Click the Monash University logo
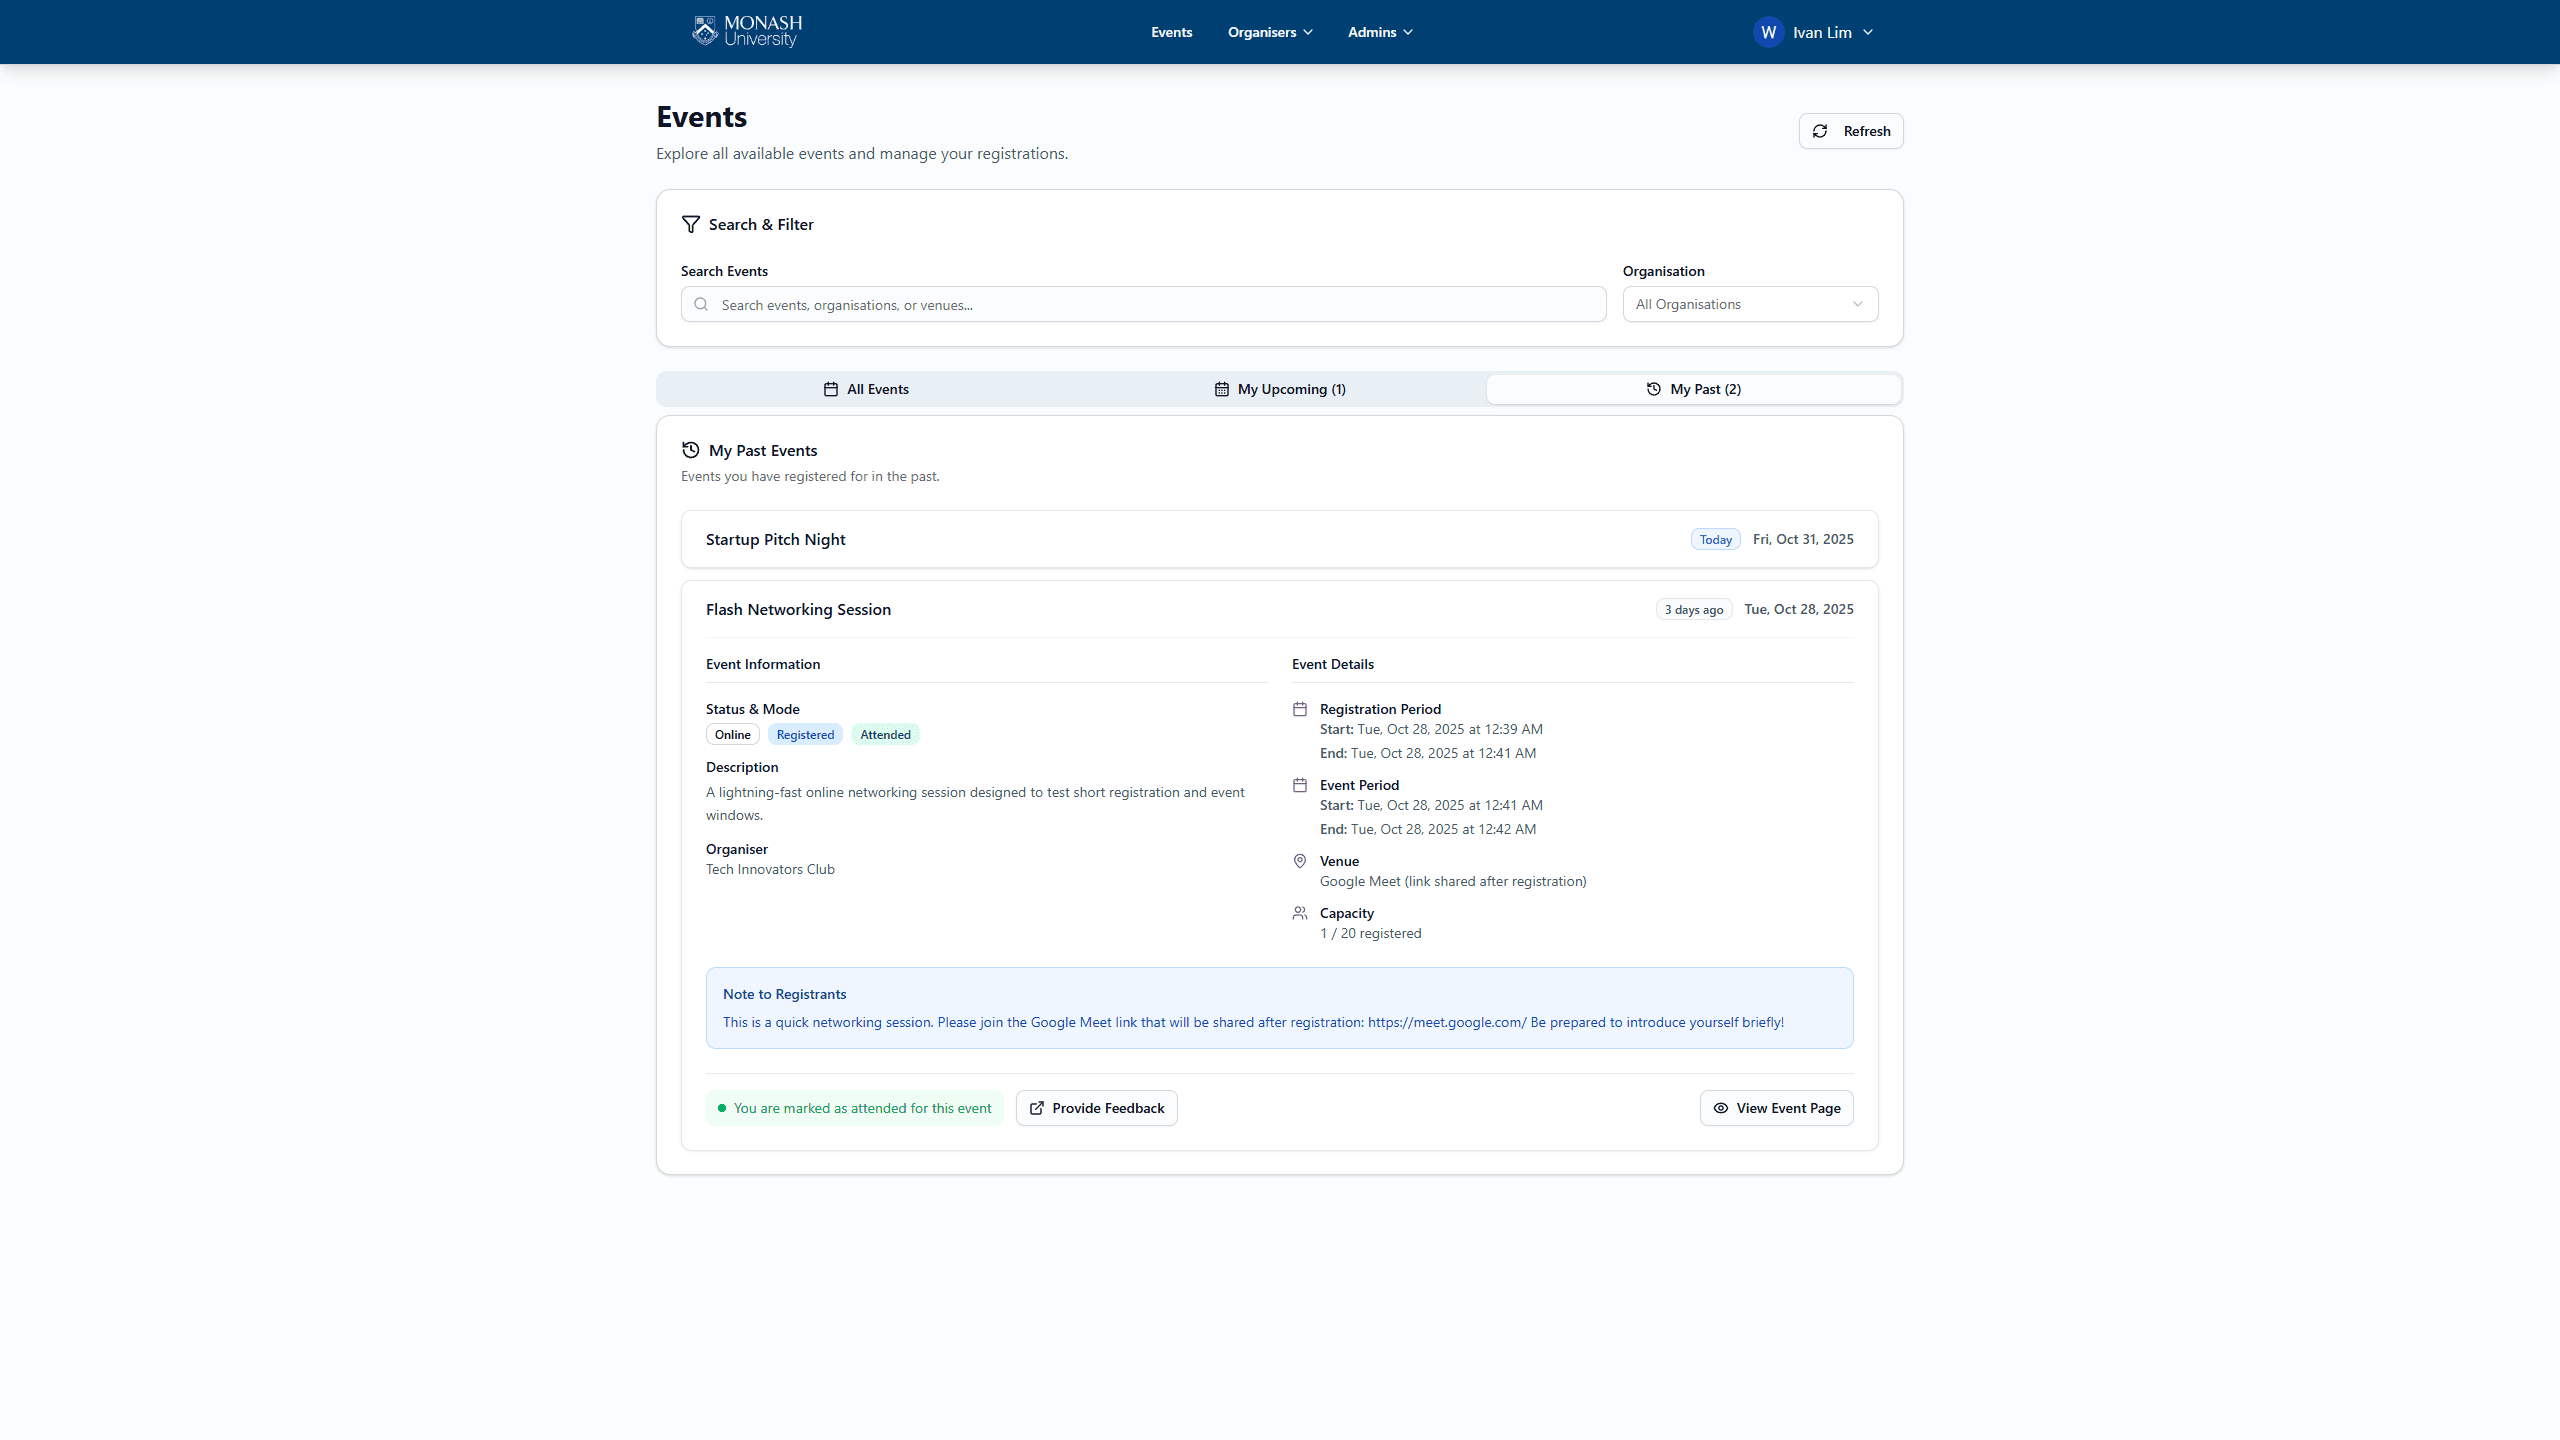2560x1440 pixels. click(747, 32)
